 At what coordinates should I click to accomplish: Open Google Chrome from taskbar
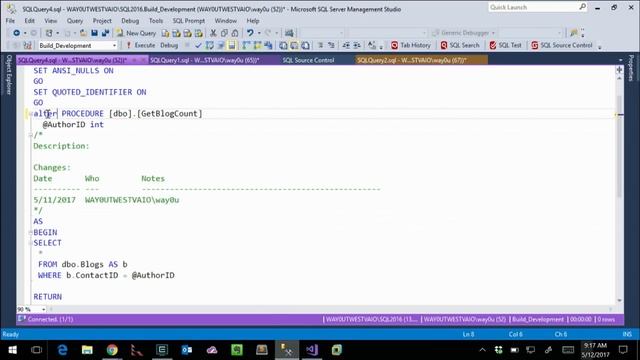tap(112, 350)
